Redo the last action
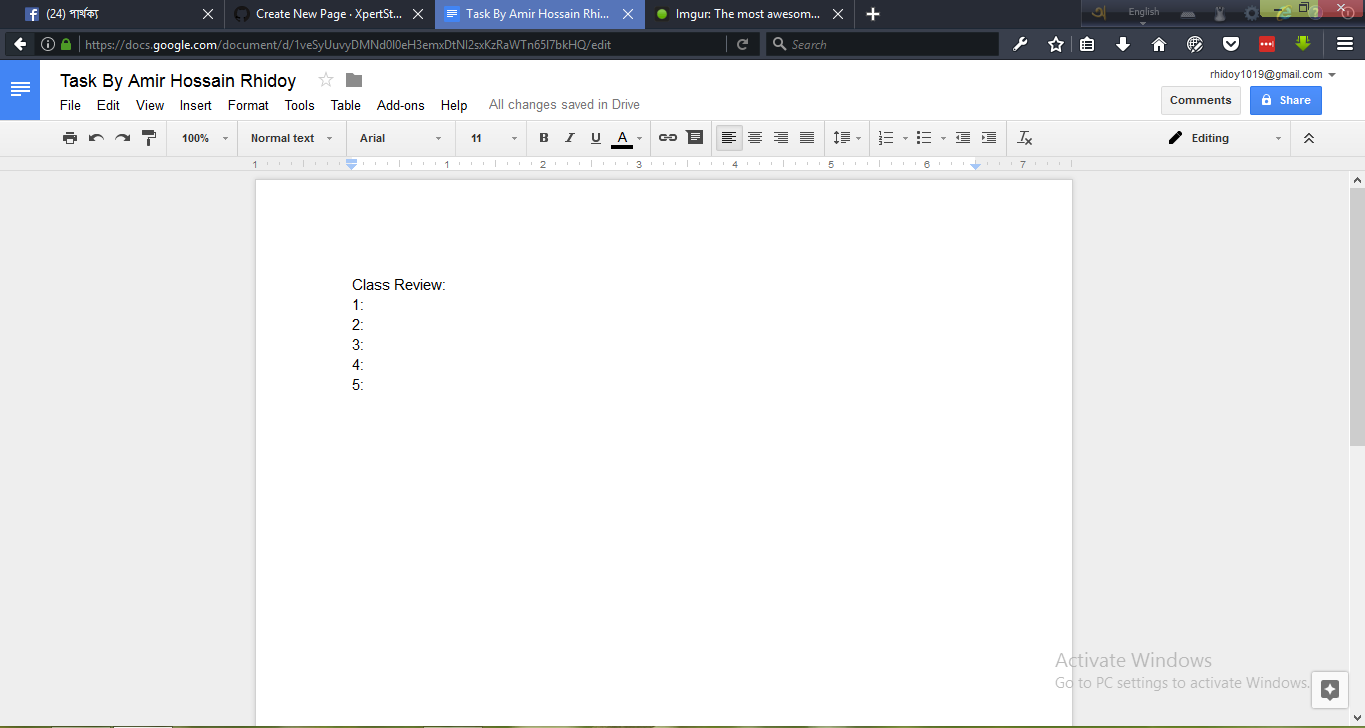This screenshot has height=728, width=1365. [x=122, y=138]
